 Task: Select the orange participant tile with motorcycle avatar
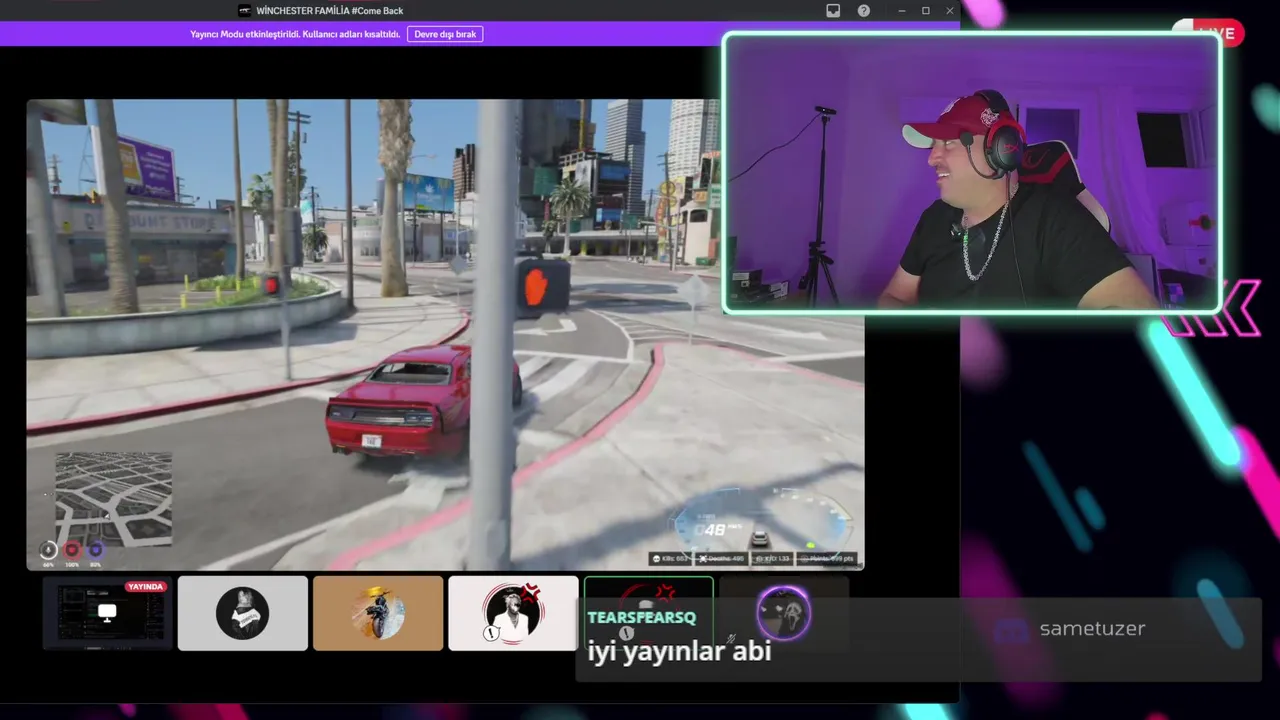tap(378, 613)
